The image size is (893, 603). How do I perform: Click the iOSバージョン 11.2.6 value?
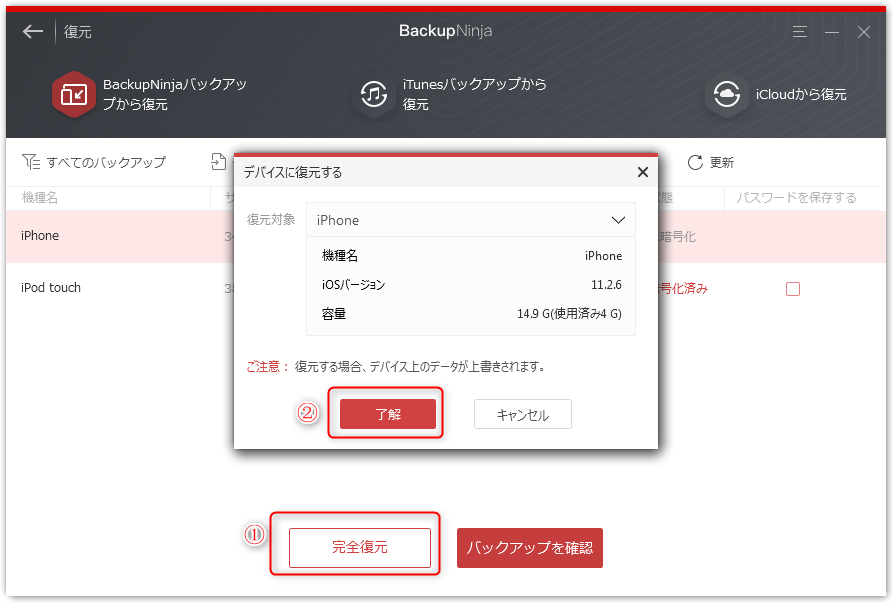pyautogui.click(x=606, y=284)
